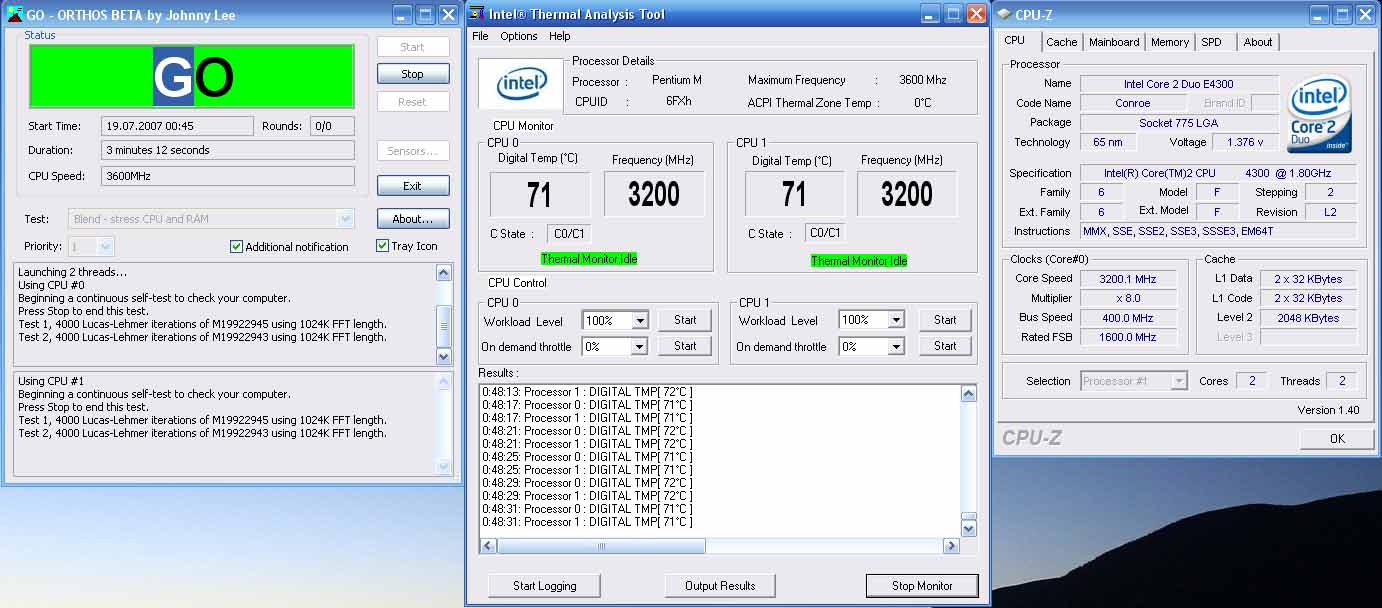Select the CPU tab in CPU-Z

[1015, 41]
